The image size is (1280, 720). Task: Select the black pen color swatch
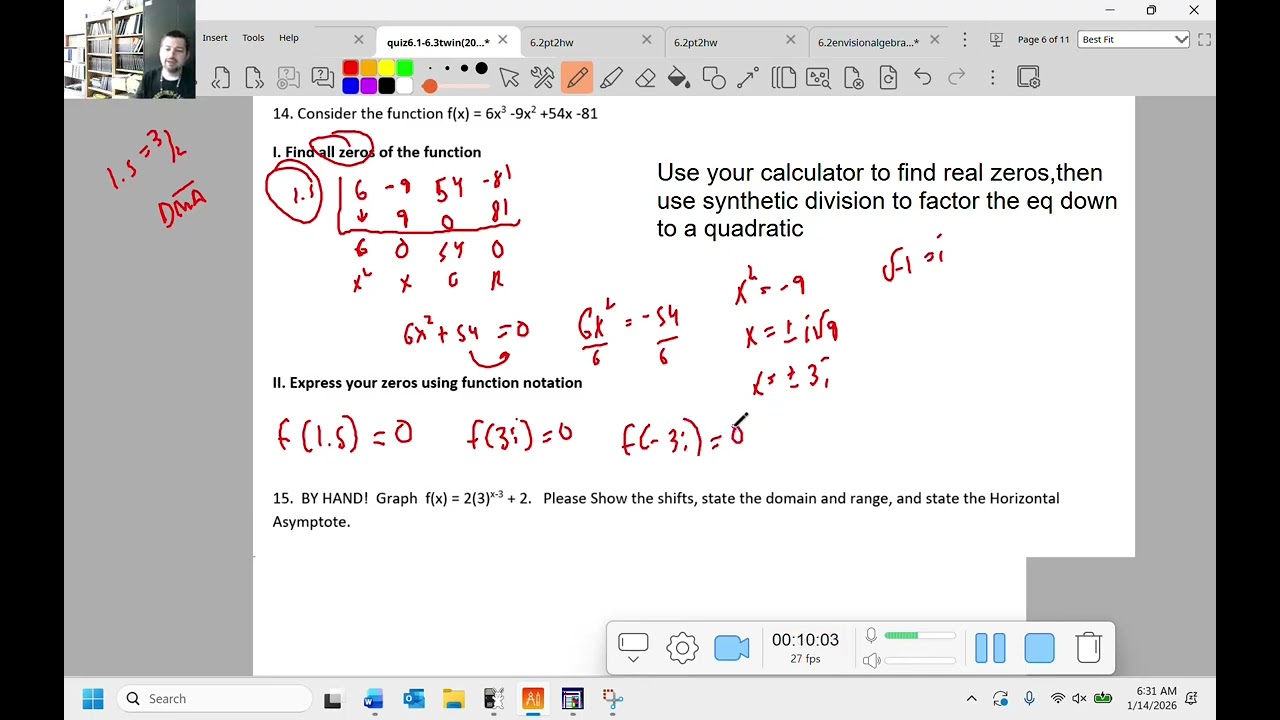[x=386, y=86]
